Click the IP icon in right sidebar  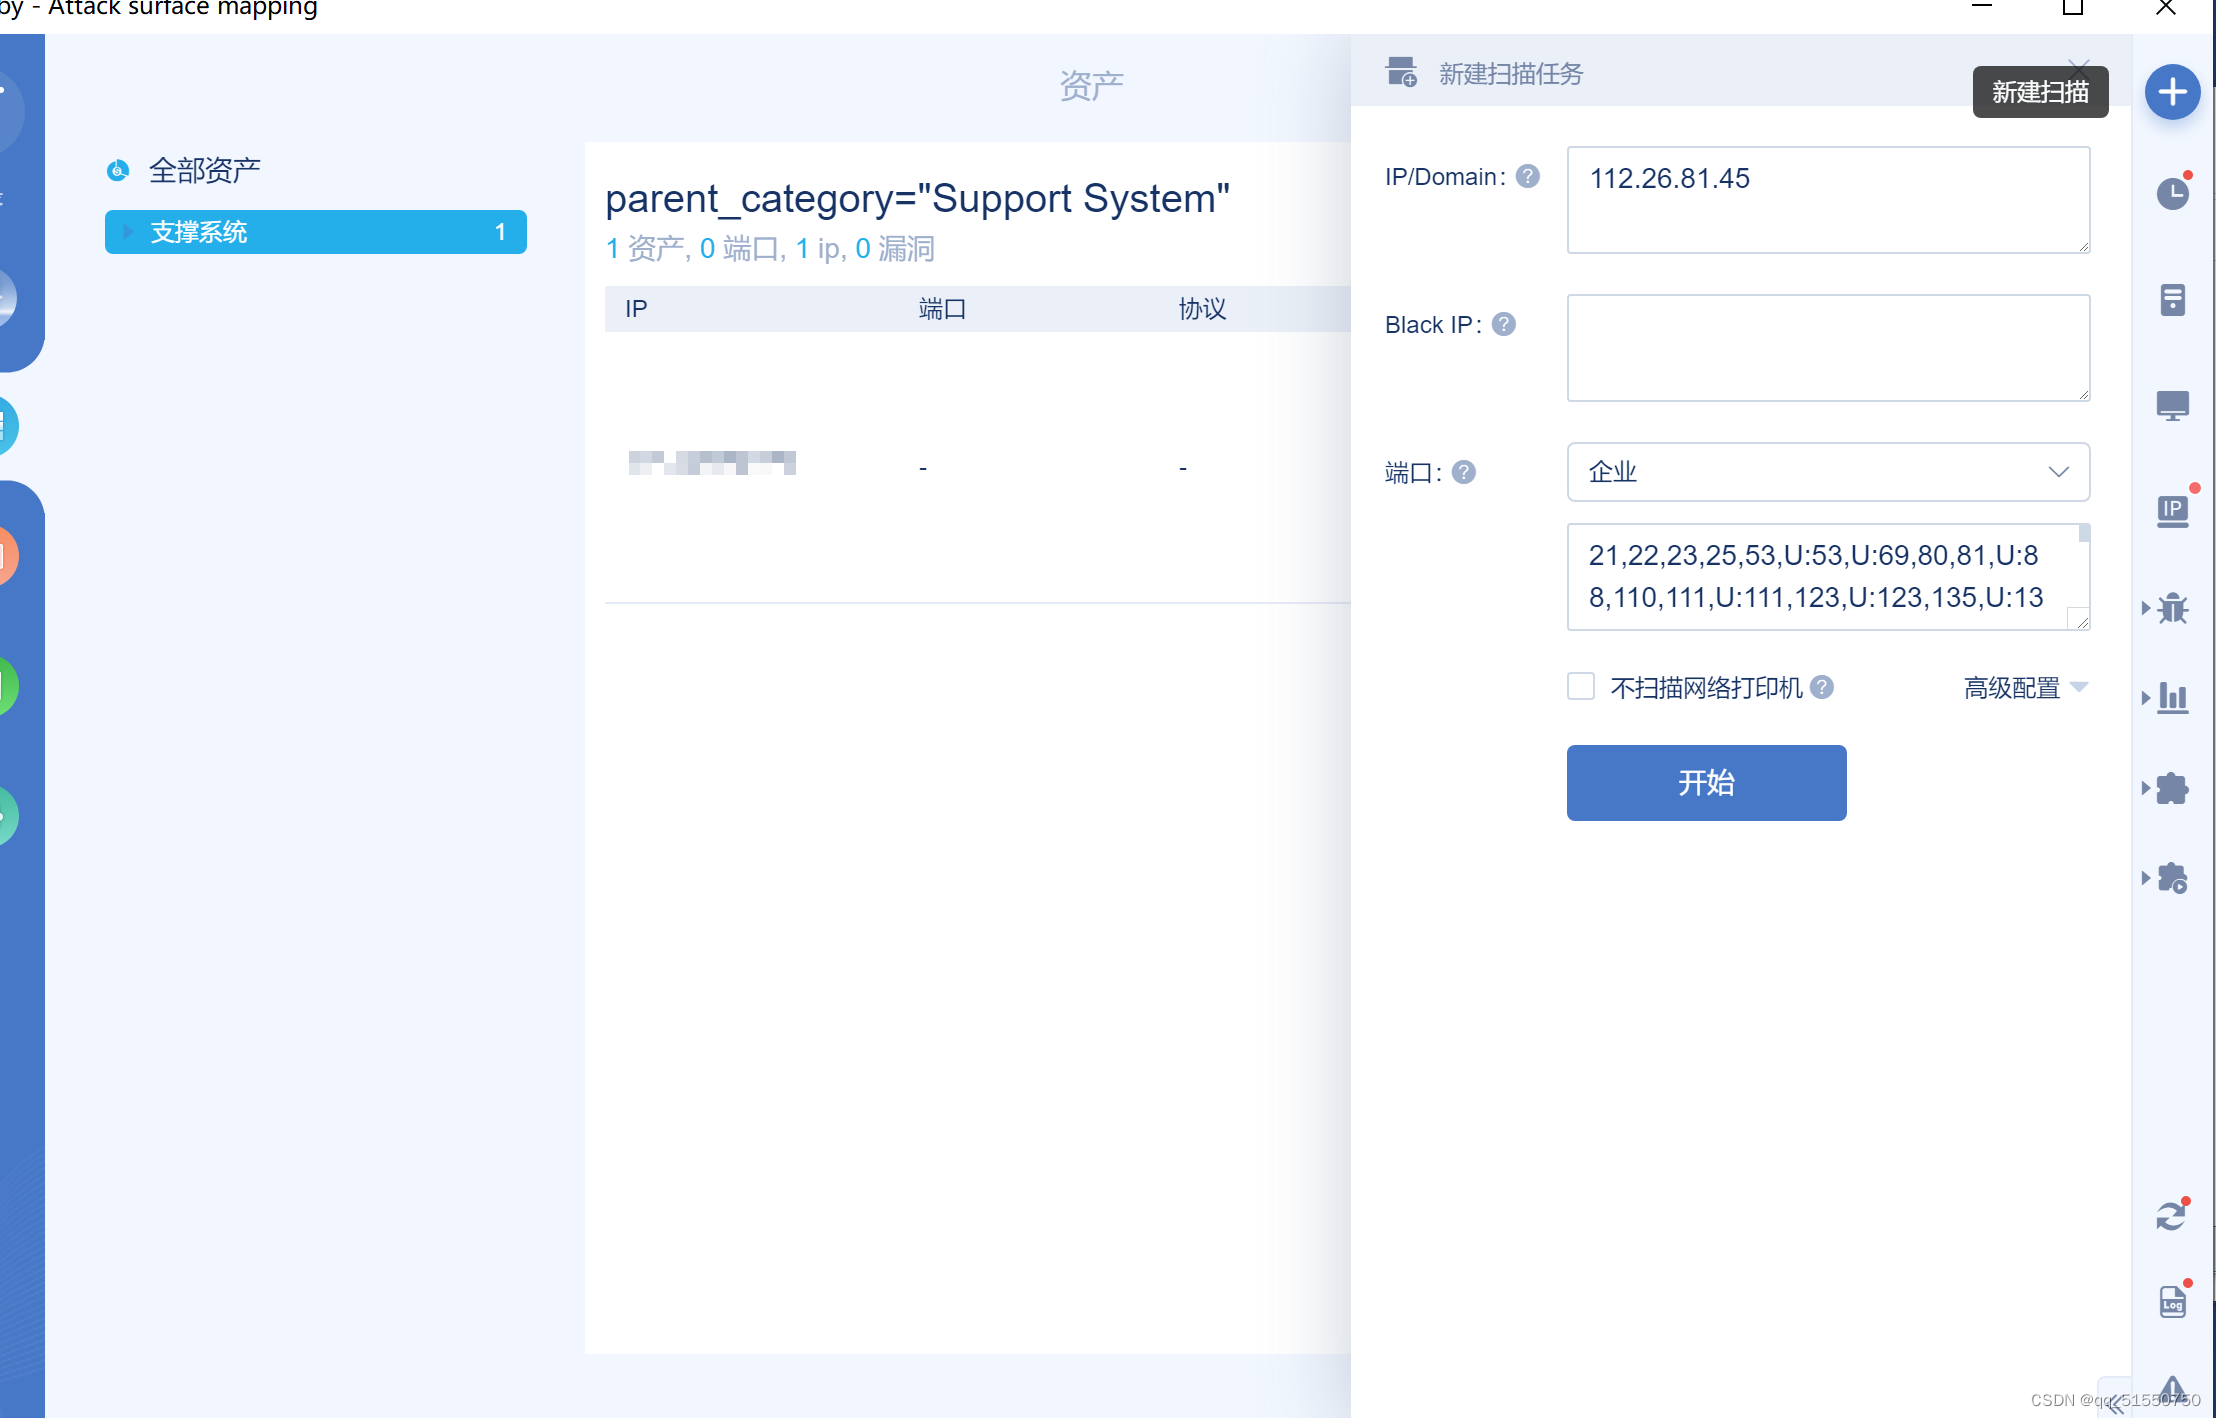(x=2172, y=511)
